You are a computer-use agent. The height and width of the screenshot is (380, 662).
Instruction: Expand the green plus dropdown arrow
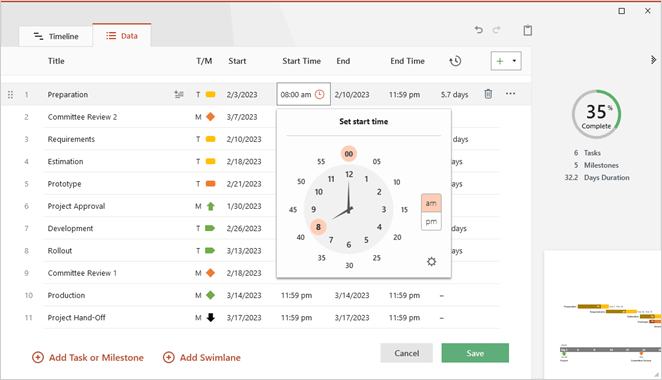(x=514, y=61)
